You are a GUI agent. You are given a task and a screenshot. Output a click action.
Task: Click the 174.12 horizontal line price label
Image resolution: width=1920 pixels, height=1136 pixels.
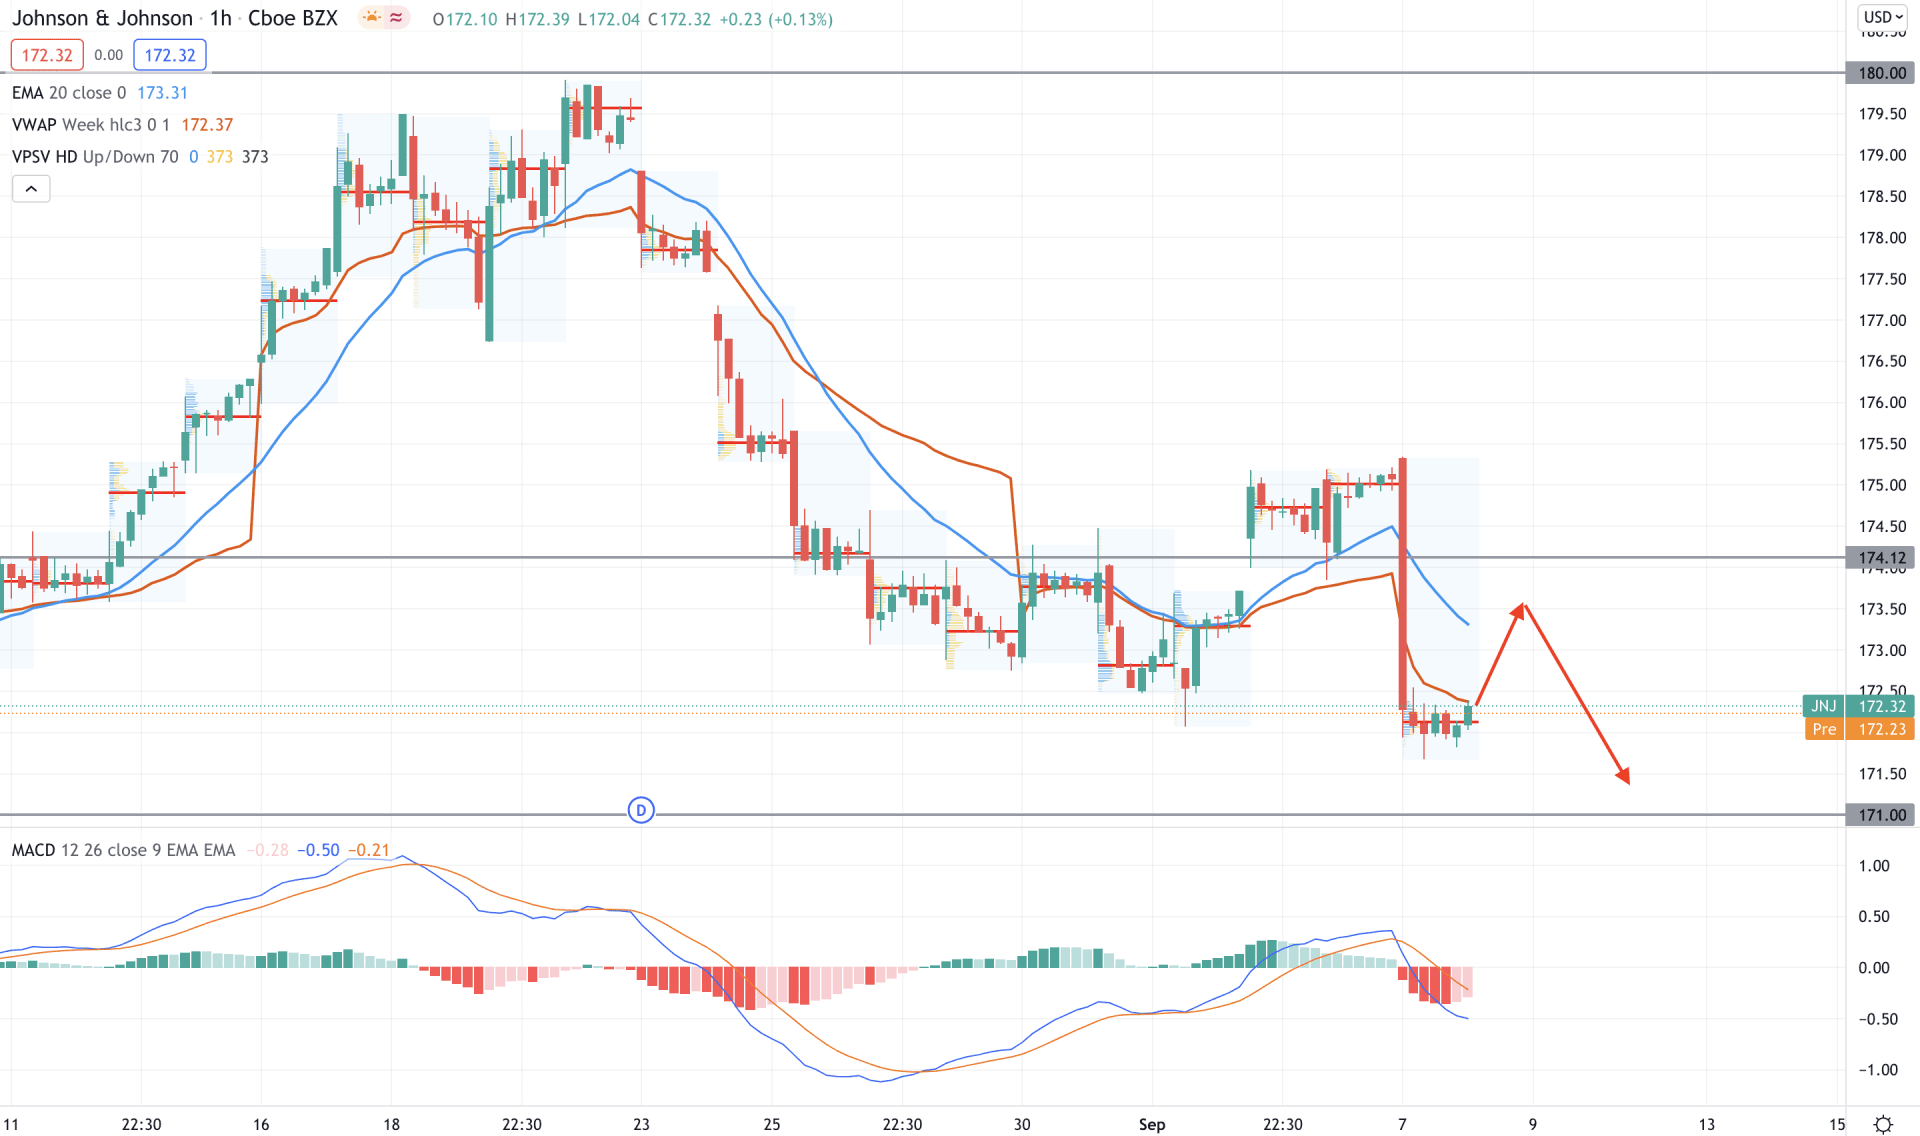[1881, 558]
